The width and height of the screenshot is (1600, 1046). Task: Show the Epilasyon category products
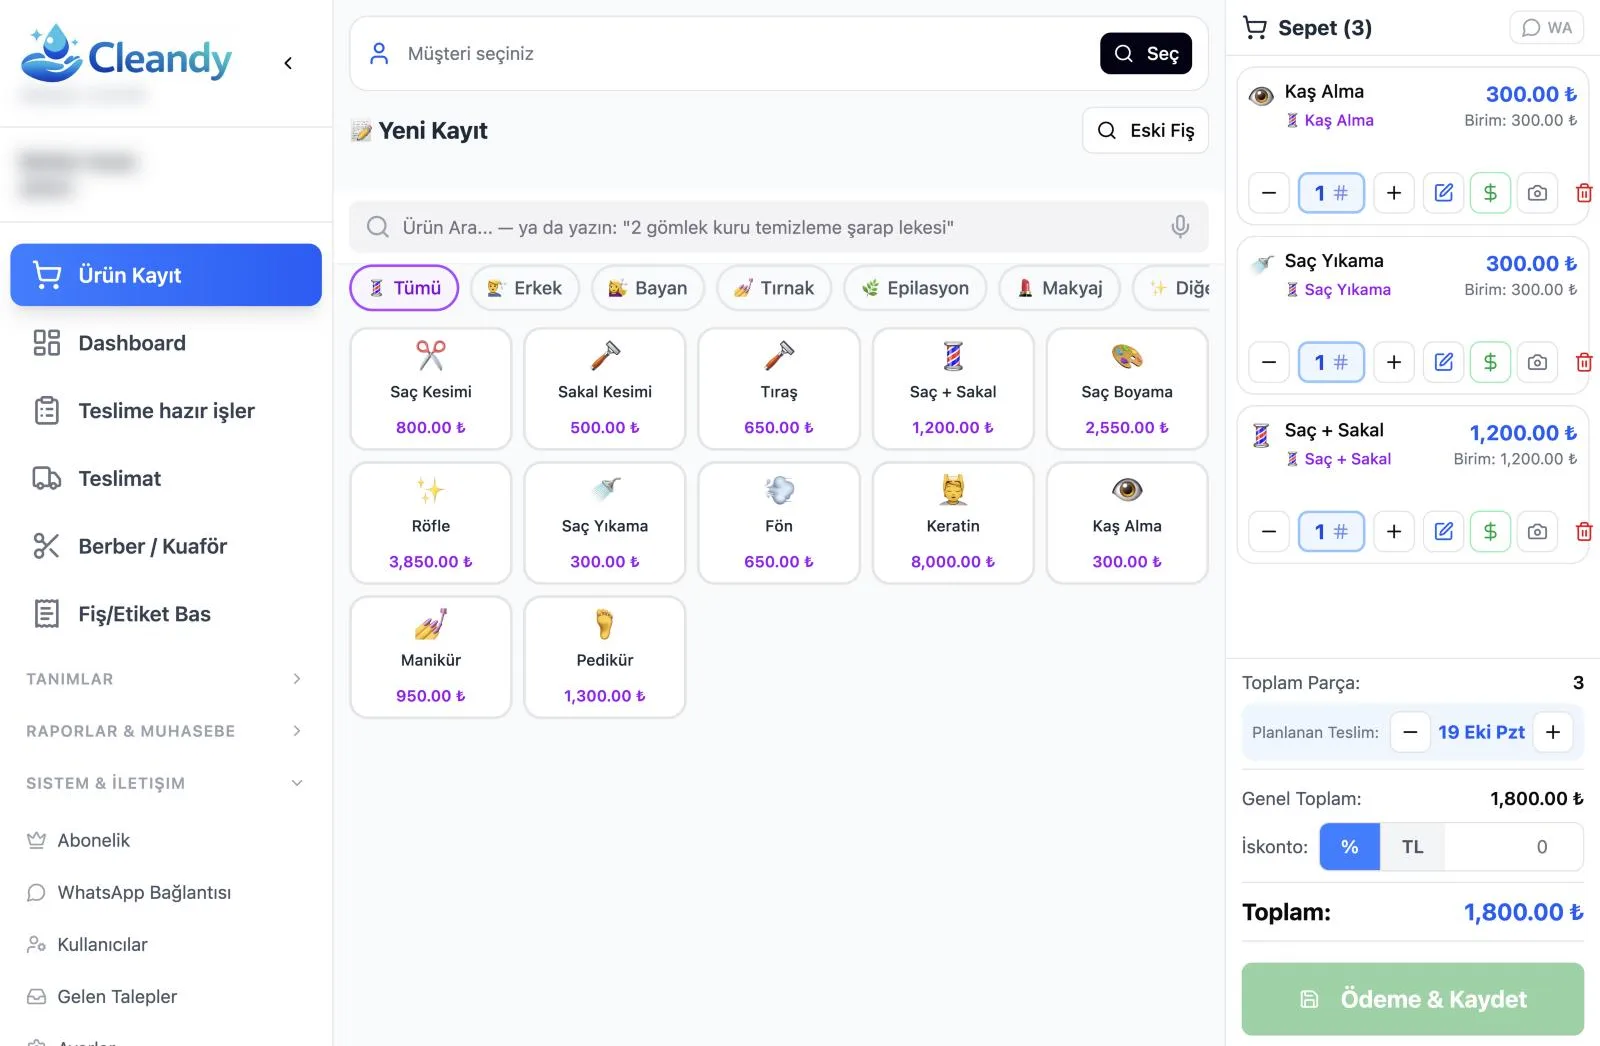[915, 288]
